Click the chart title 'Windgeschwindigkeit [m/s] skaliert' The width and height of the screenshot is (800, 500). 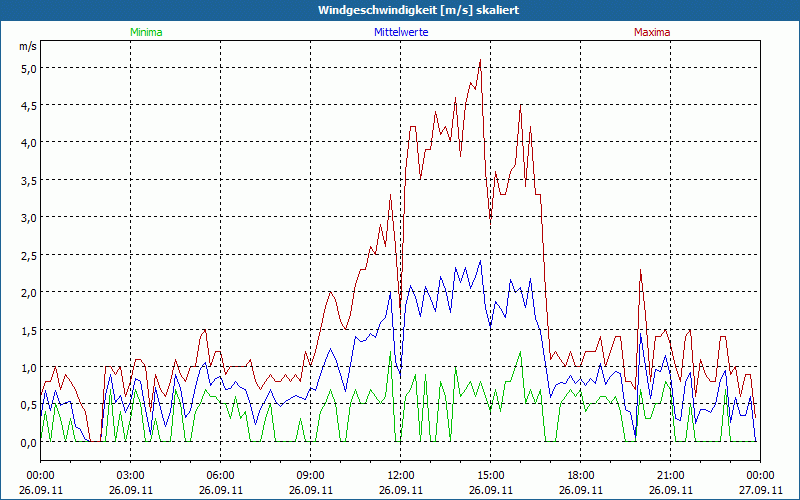(x=418, y=10)
